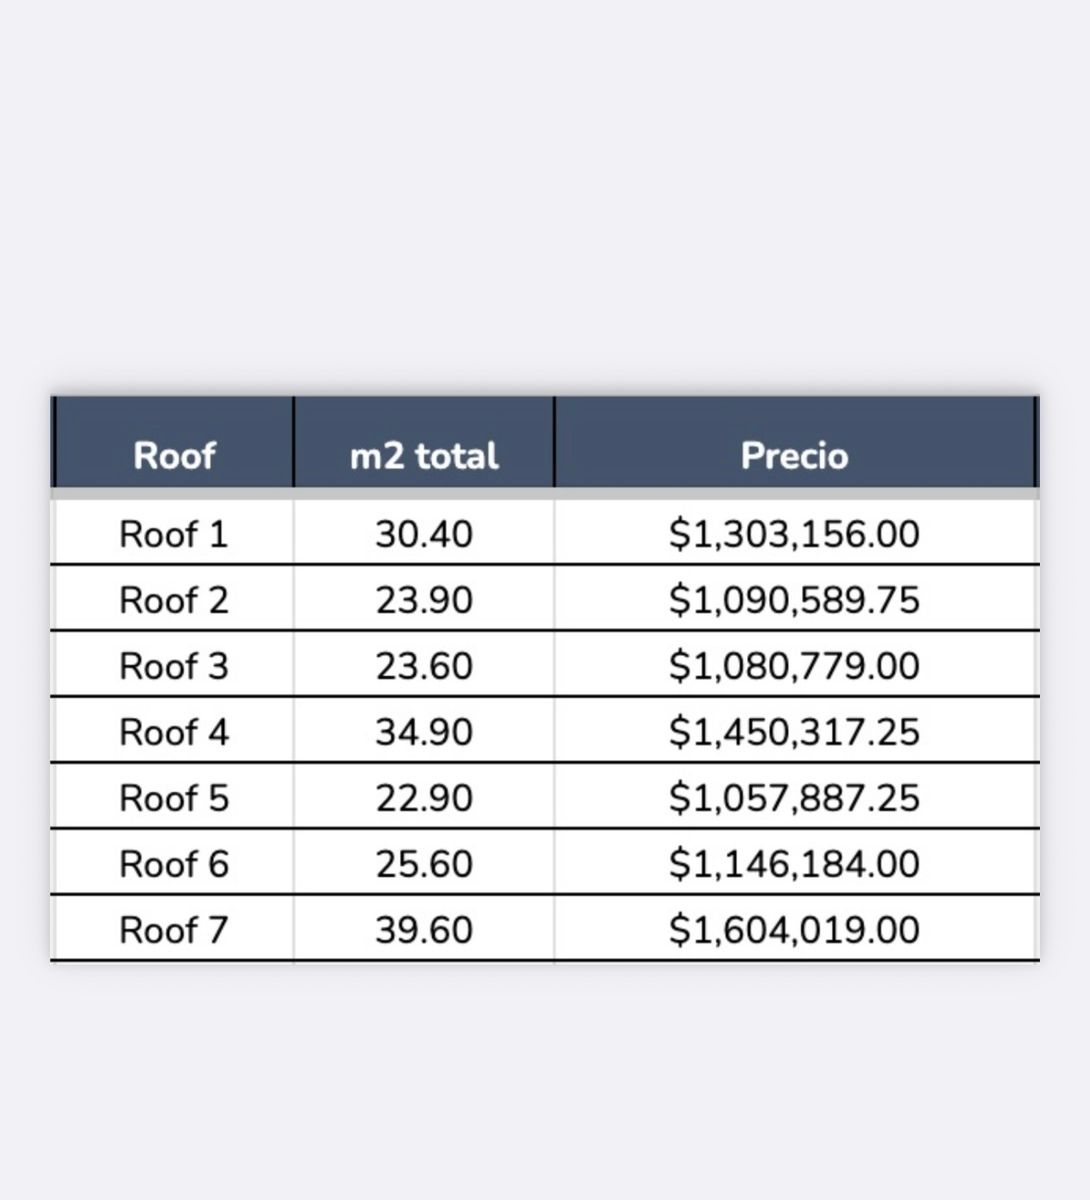Image resolution: width=1090 pixels, height=1200 pixels.
Task: Select the Roof 7 cell
Action: [x=174, y=930]
